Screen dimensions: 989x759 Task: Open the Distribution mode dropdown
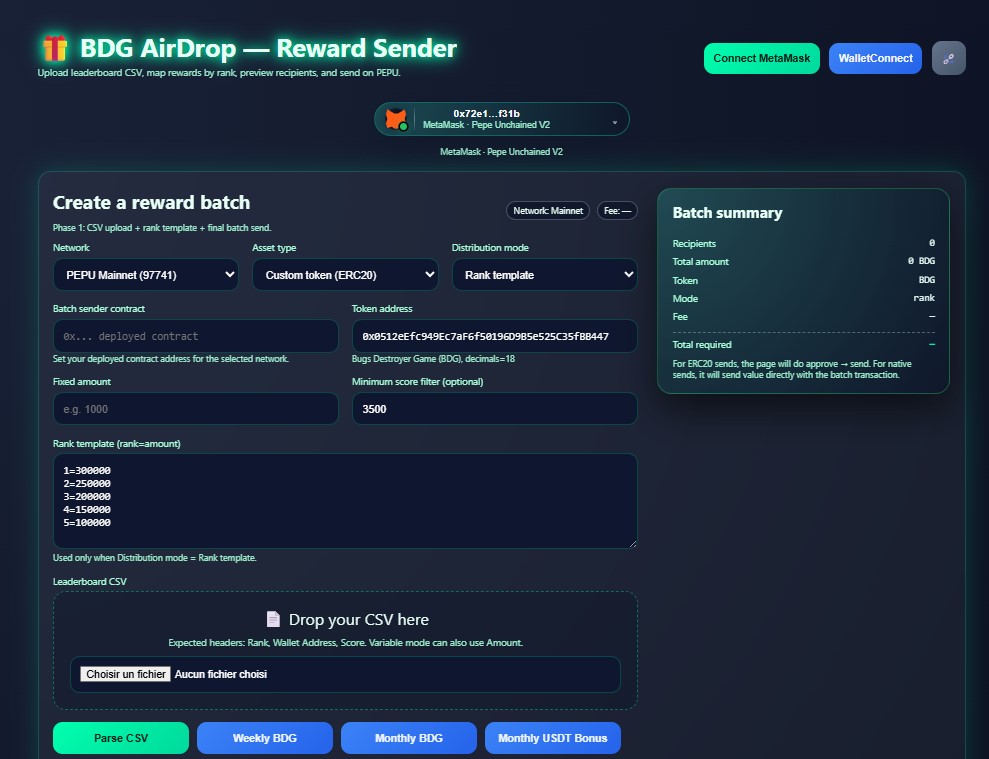(x=544, y=274)
